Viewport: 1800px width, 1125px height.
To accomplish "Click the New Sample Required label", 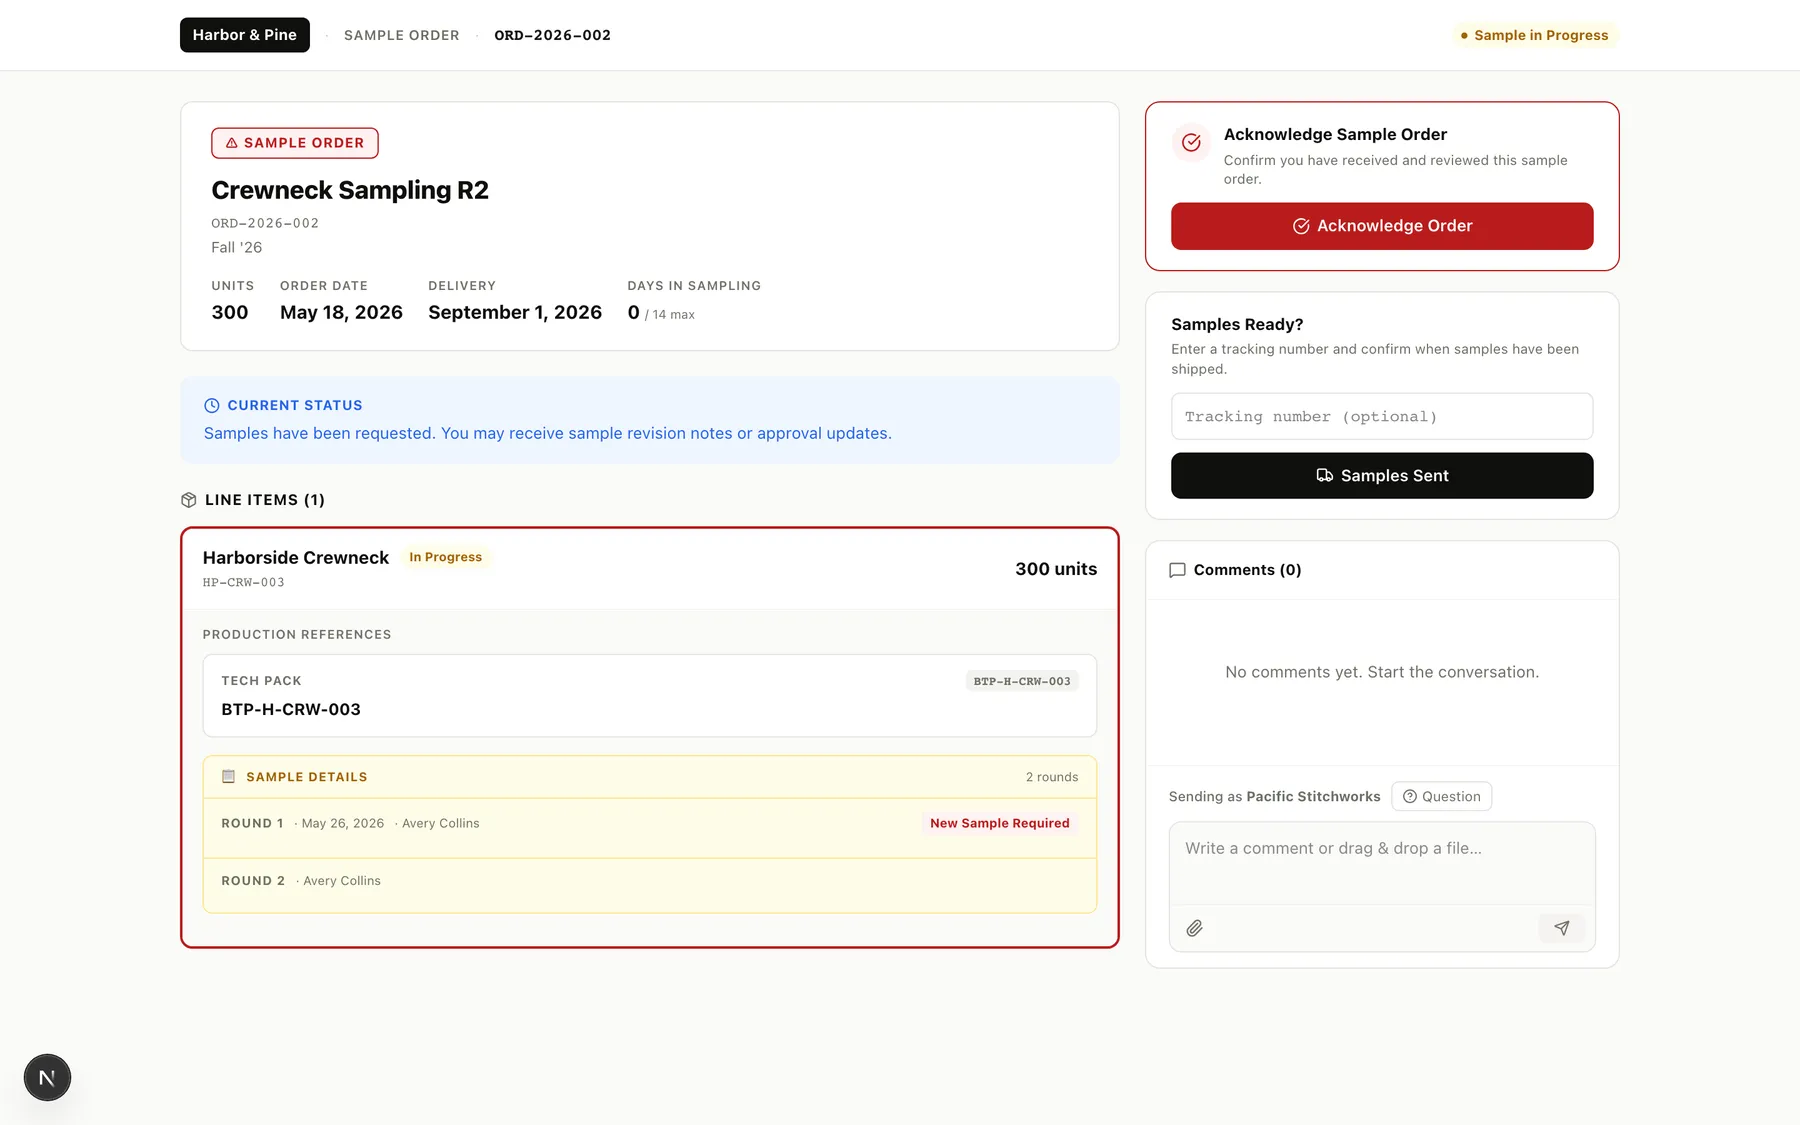I will coord(1000,823).
